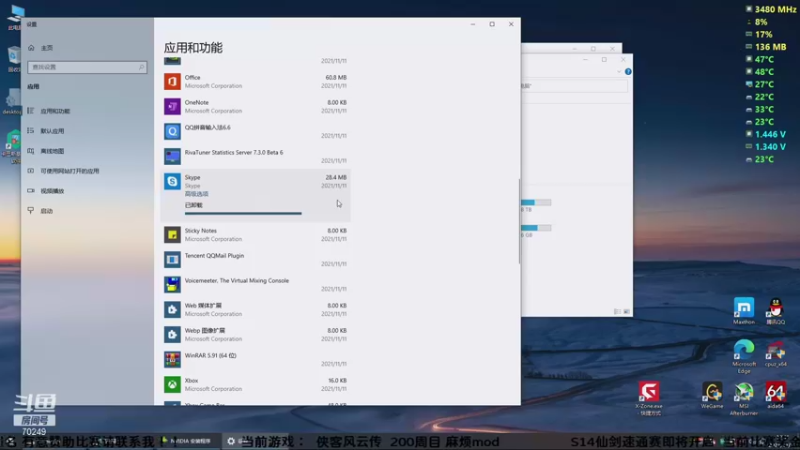Open 启动 sidebar item
Image resolution: width=800 pixels, height=450 pixels.
[x=46, y=211]
